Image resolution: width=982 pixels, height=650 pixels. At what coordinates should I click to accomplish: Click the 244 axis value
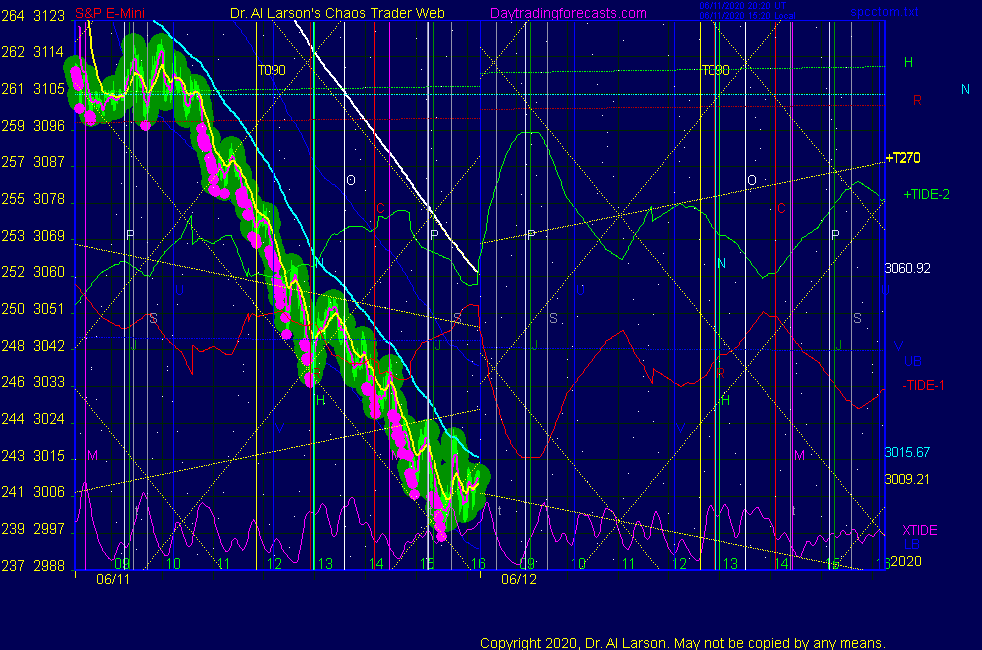coord(13,418)
